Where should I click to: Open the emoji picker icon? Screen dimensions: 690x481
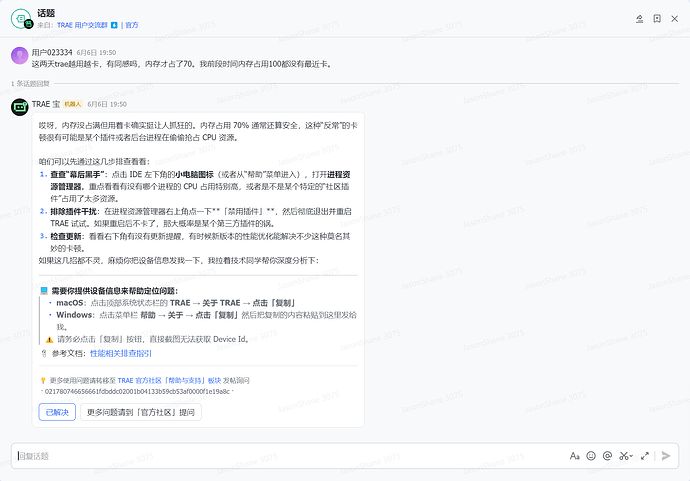click(591, 456)
